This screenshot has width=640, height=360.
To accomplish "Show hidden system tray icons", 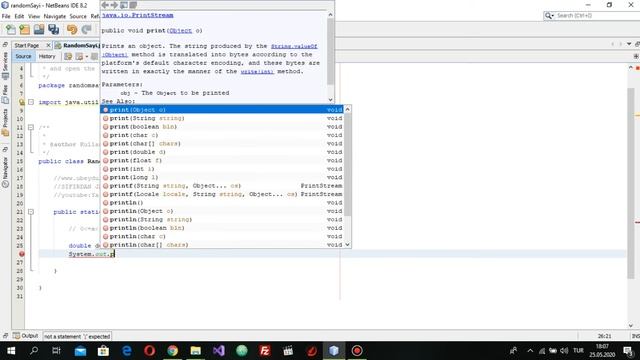I will pos(530,351).
